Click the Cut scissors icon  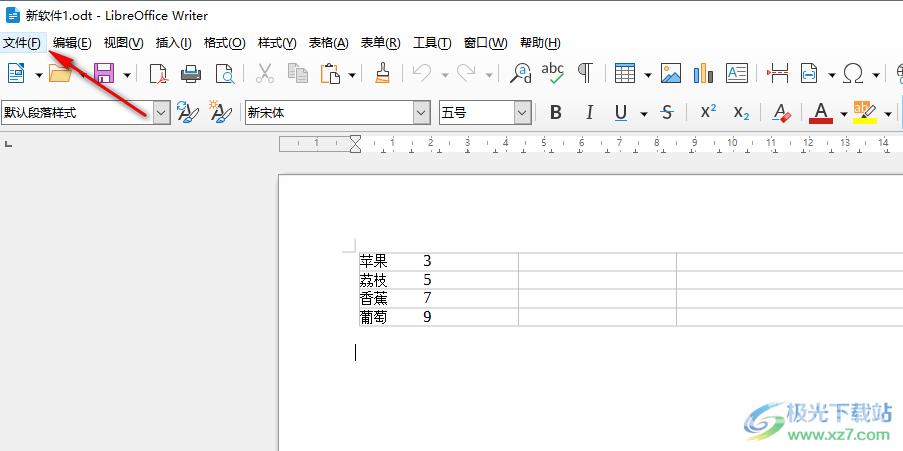[x=264, y=74]
